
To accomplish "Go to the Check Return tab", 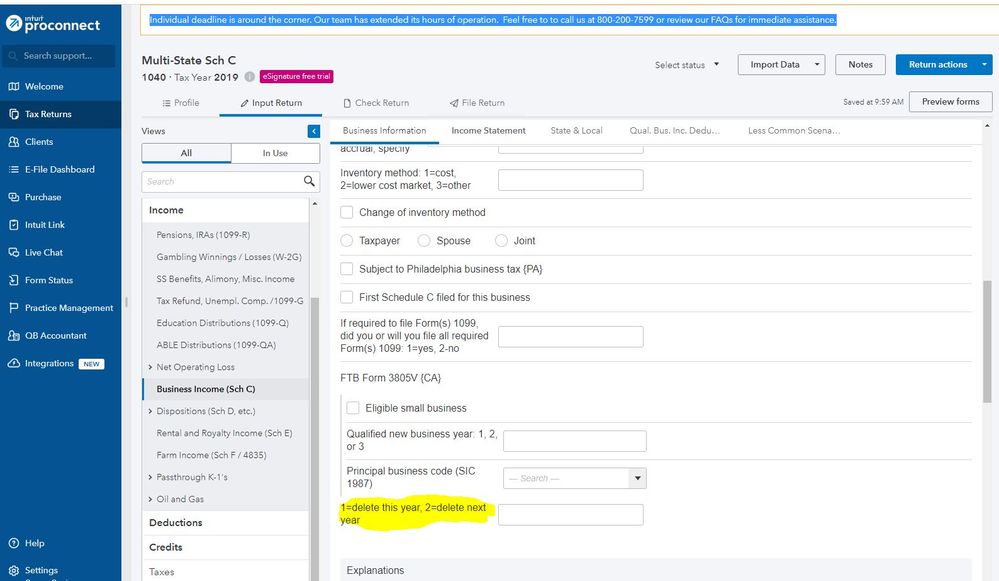I will 376,103.
